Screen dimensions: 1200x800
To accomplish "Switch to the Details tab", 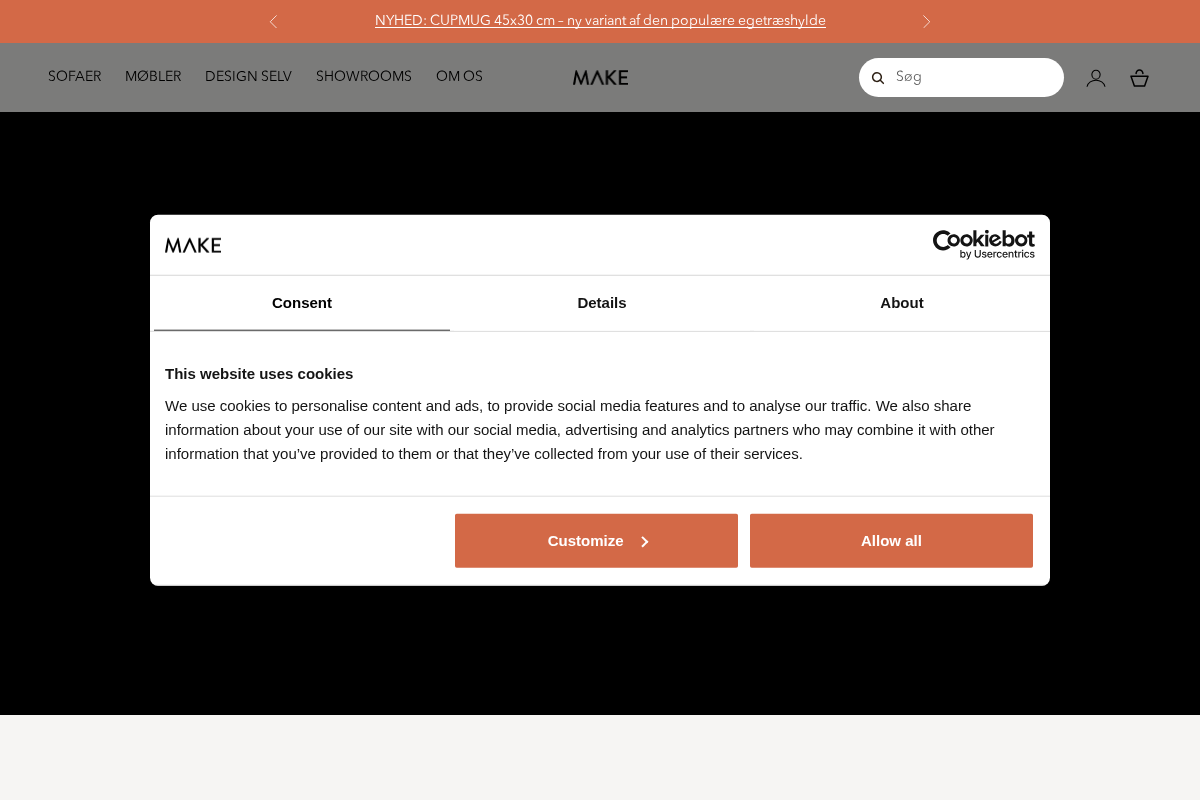I will [601, 303].
